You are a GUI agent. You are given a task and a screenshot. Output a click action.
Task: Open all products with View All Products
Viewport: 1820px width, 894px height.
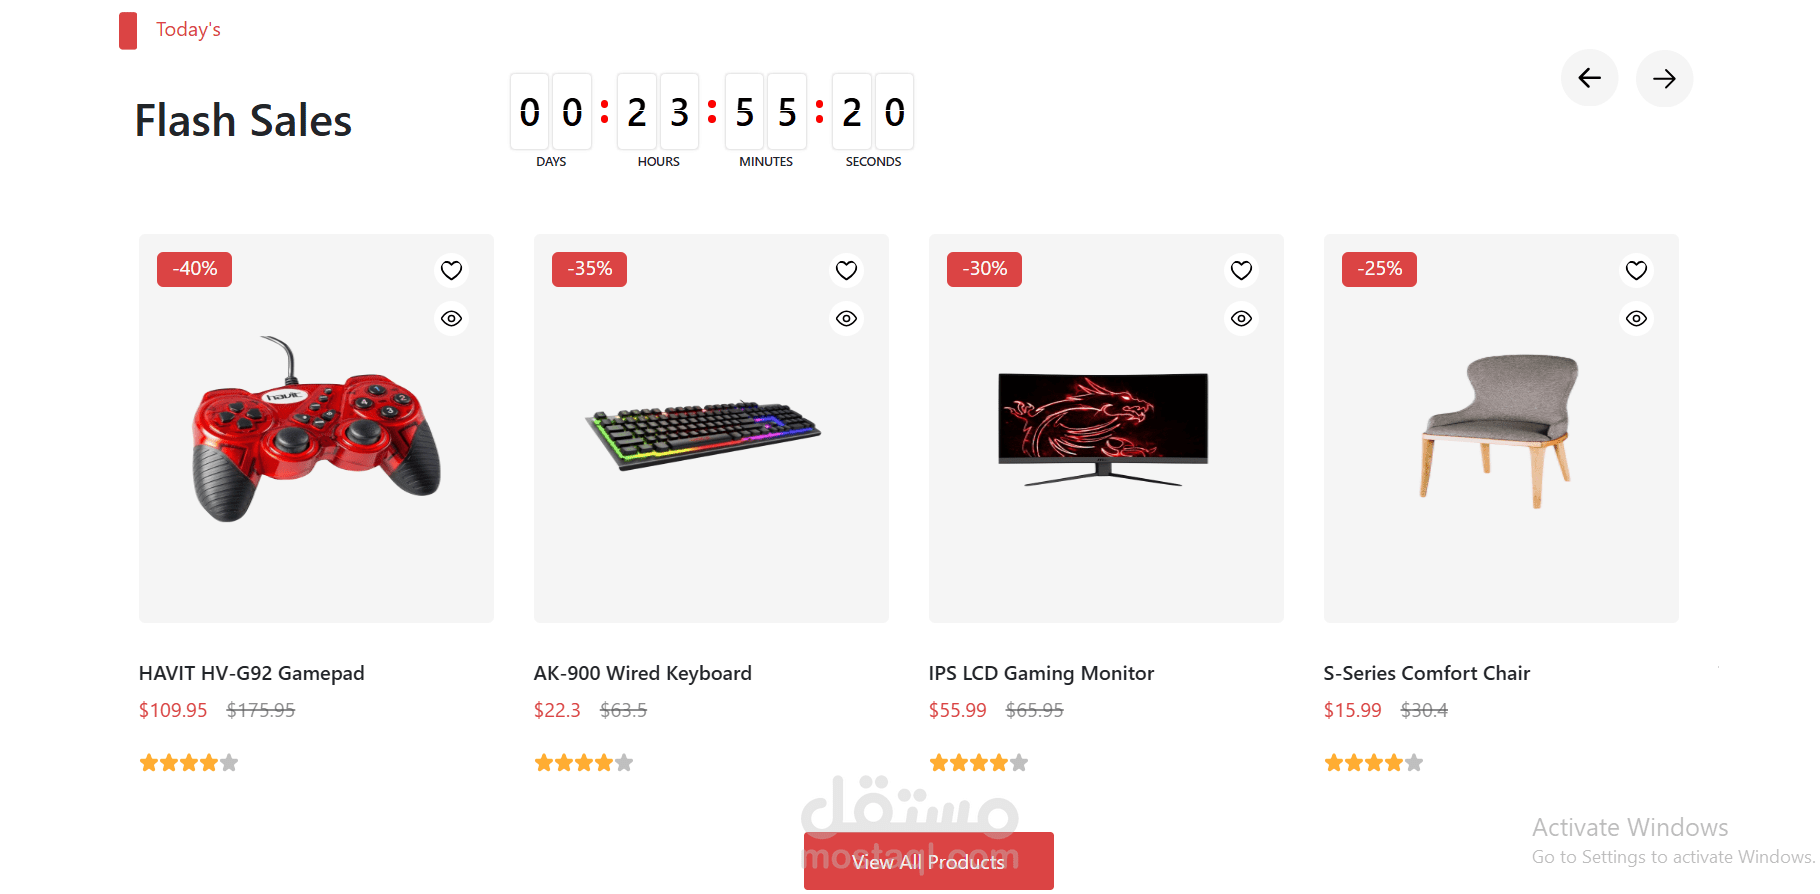pos(928,861)
